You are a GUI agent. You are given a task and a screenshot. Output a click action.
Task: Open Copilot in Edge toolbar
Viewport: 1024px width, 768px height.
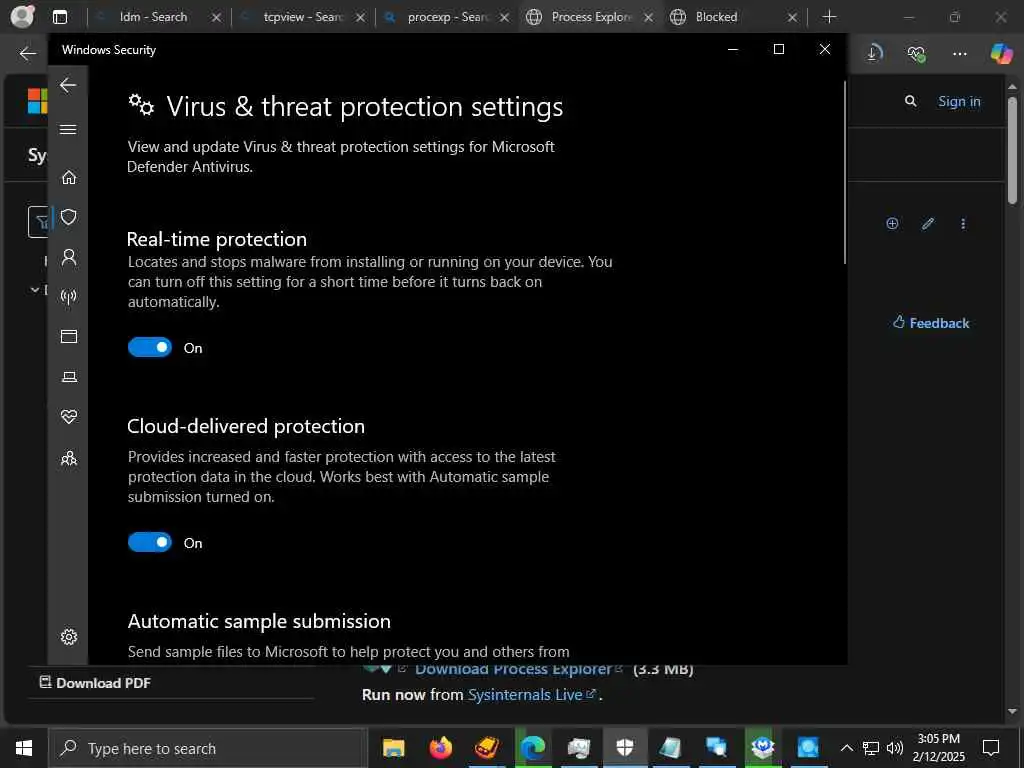(x=1001, y=53)
